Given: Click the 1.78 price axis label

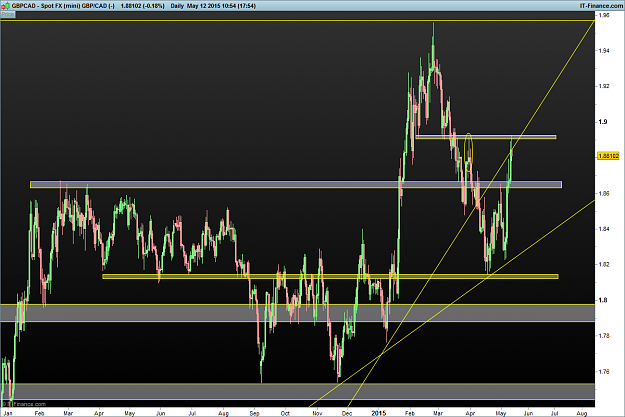Looking at the screenshot, I should pyautogui.click(x=603, y=336).
